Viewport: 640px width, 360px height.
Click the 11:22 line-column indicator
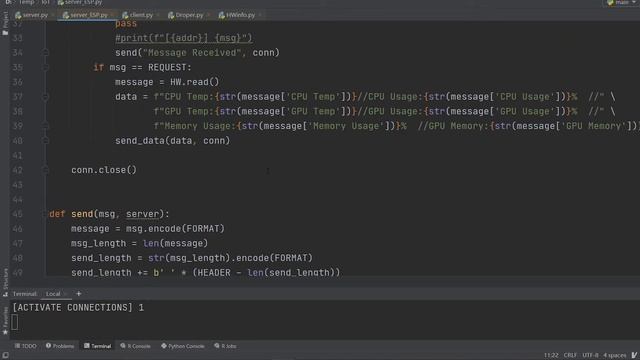(x=551, y=355)
